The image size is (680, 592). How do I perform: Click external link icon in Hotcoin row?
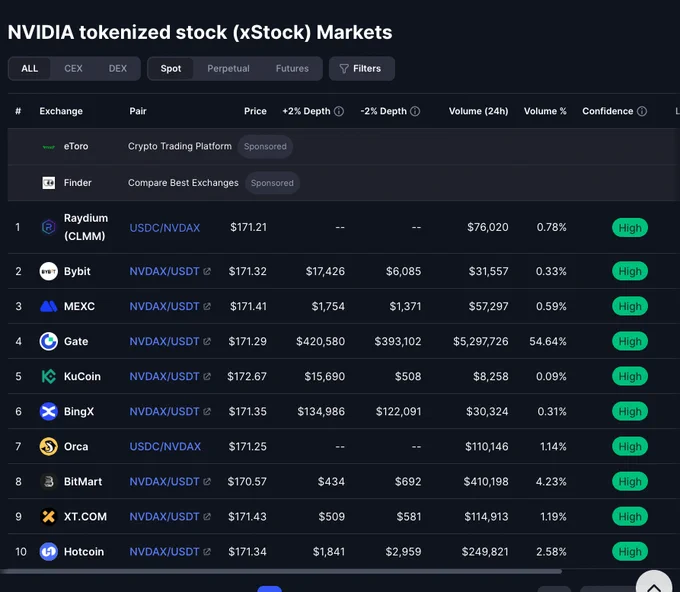tap(207, 552)
